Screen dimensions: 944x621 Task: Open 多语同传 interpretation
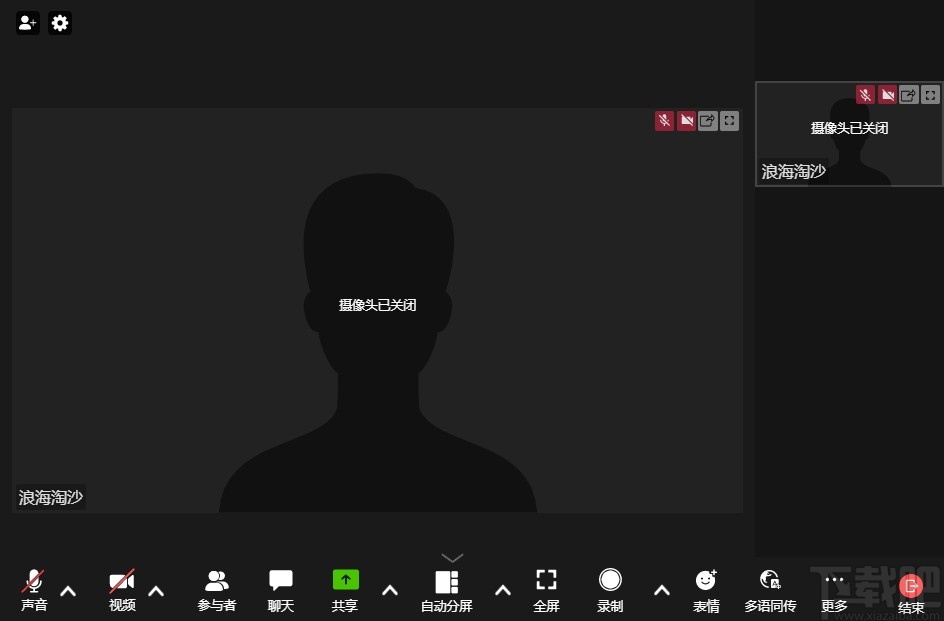[x=770, y=590]
